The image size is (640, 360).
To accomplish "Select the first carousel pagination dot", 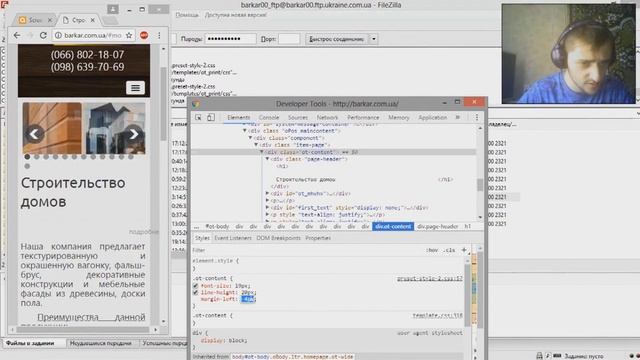I will (27, 157).
